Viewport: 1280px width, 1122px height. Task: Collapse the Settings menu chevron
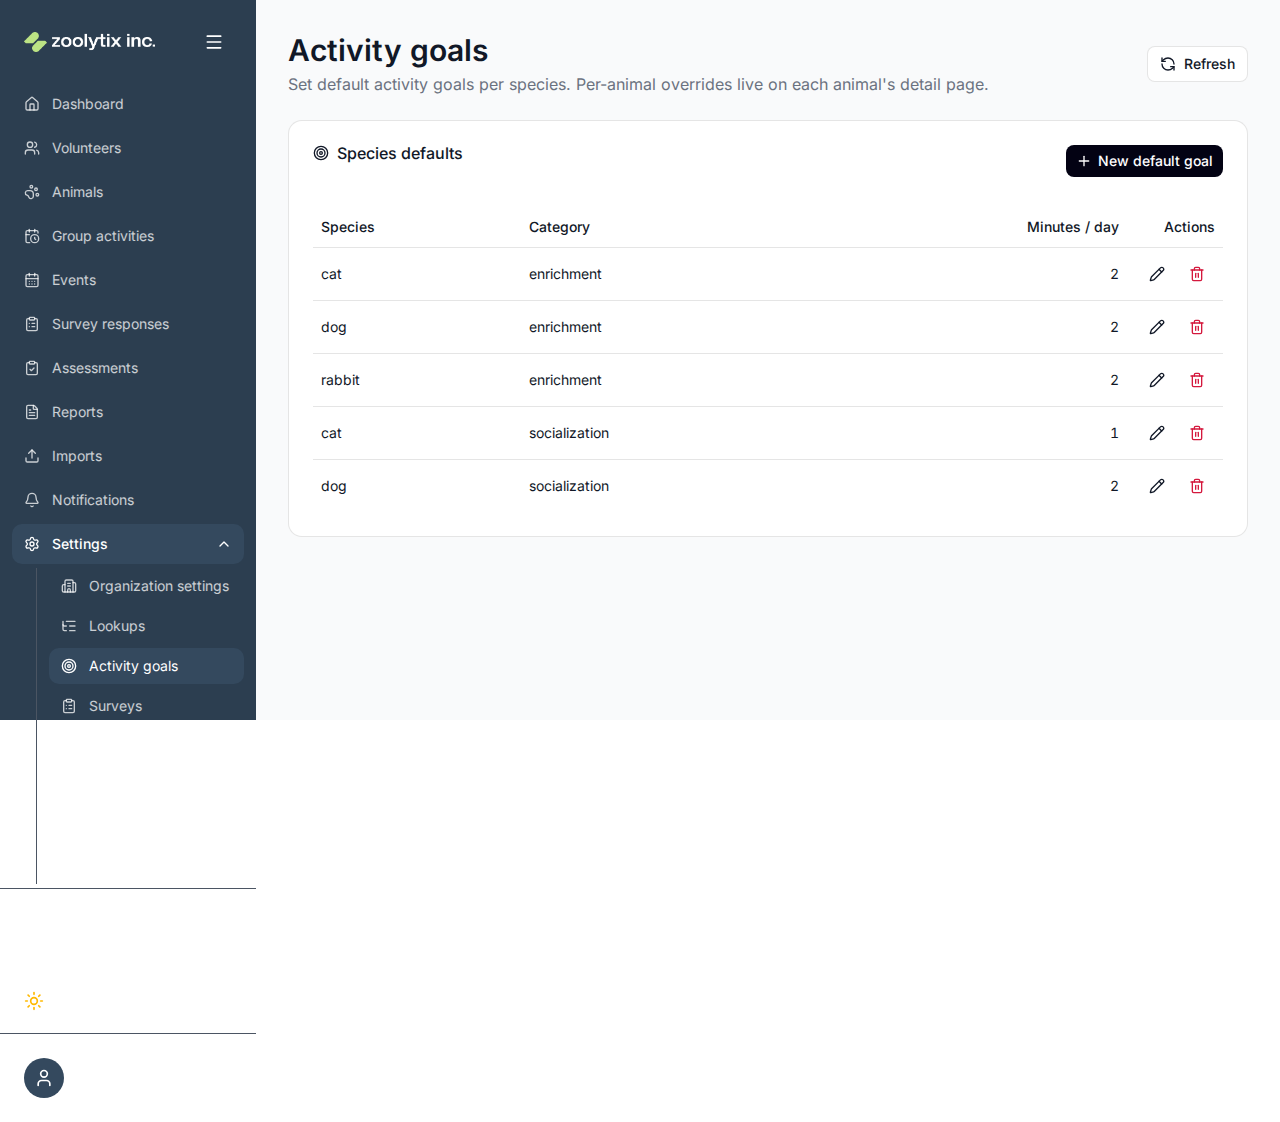[x=224, y=544]
